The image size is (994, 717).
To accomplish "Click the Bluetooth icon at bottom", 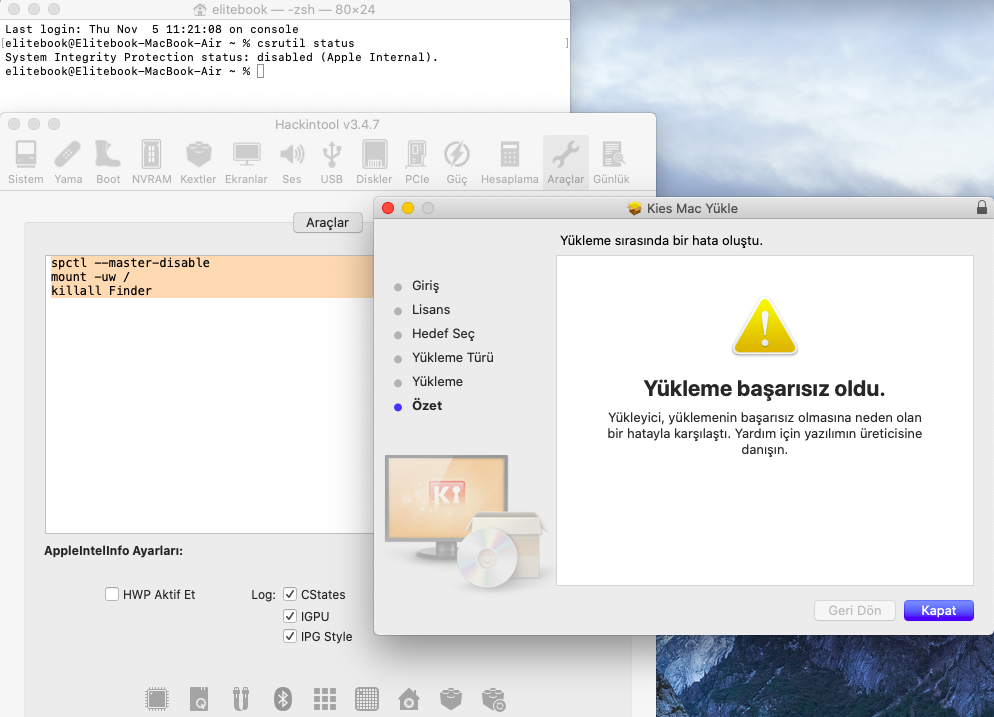I will [283, 697].
